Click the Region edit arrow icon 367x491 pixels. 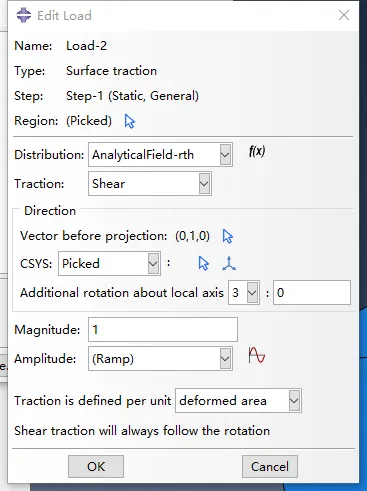(129, 121)
